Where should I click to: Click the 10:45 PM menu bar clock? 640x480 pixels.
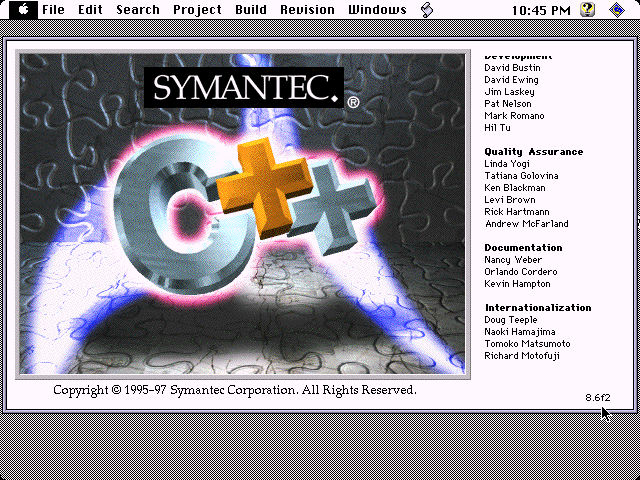(541, 10)
